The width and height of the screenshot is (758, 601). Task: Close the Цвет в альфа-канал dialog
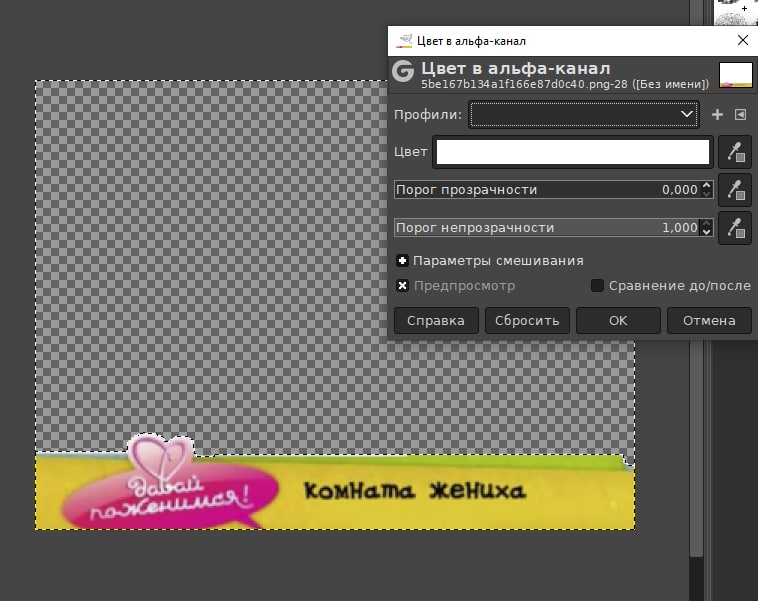point(743,40)
